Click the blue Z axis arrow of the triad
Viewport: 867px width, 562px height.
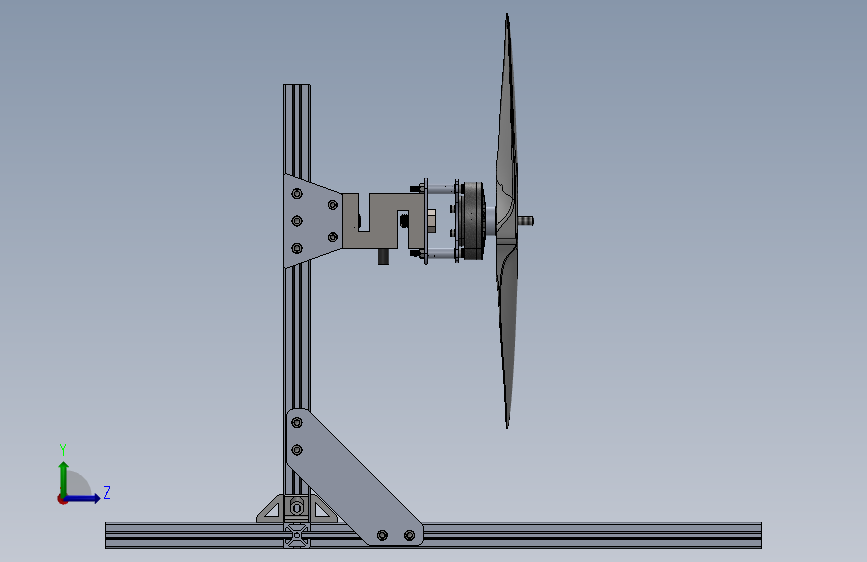coord(83,498)
